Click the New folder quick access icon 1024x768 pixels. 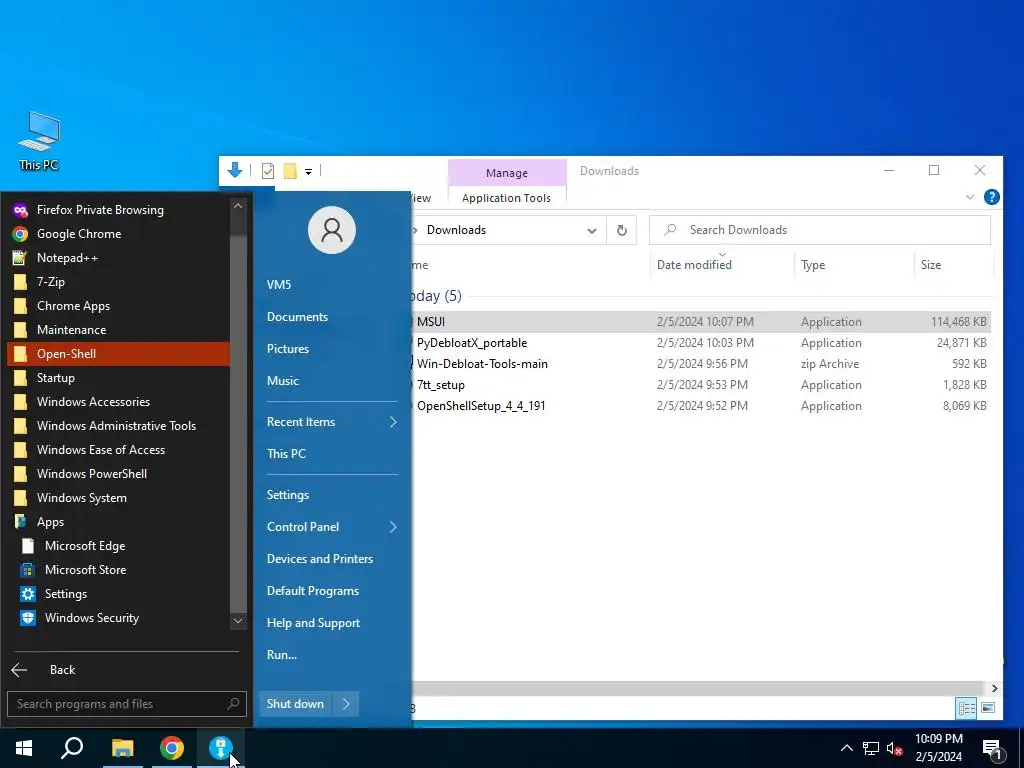click(291, 171)
